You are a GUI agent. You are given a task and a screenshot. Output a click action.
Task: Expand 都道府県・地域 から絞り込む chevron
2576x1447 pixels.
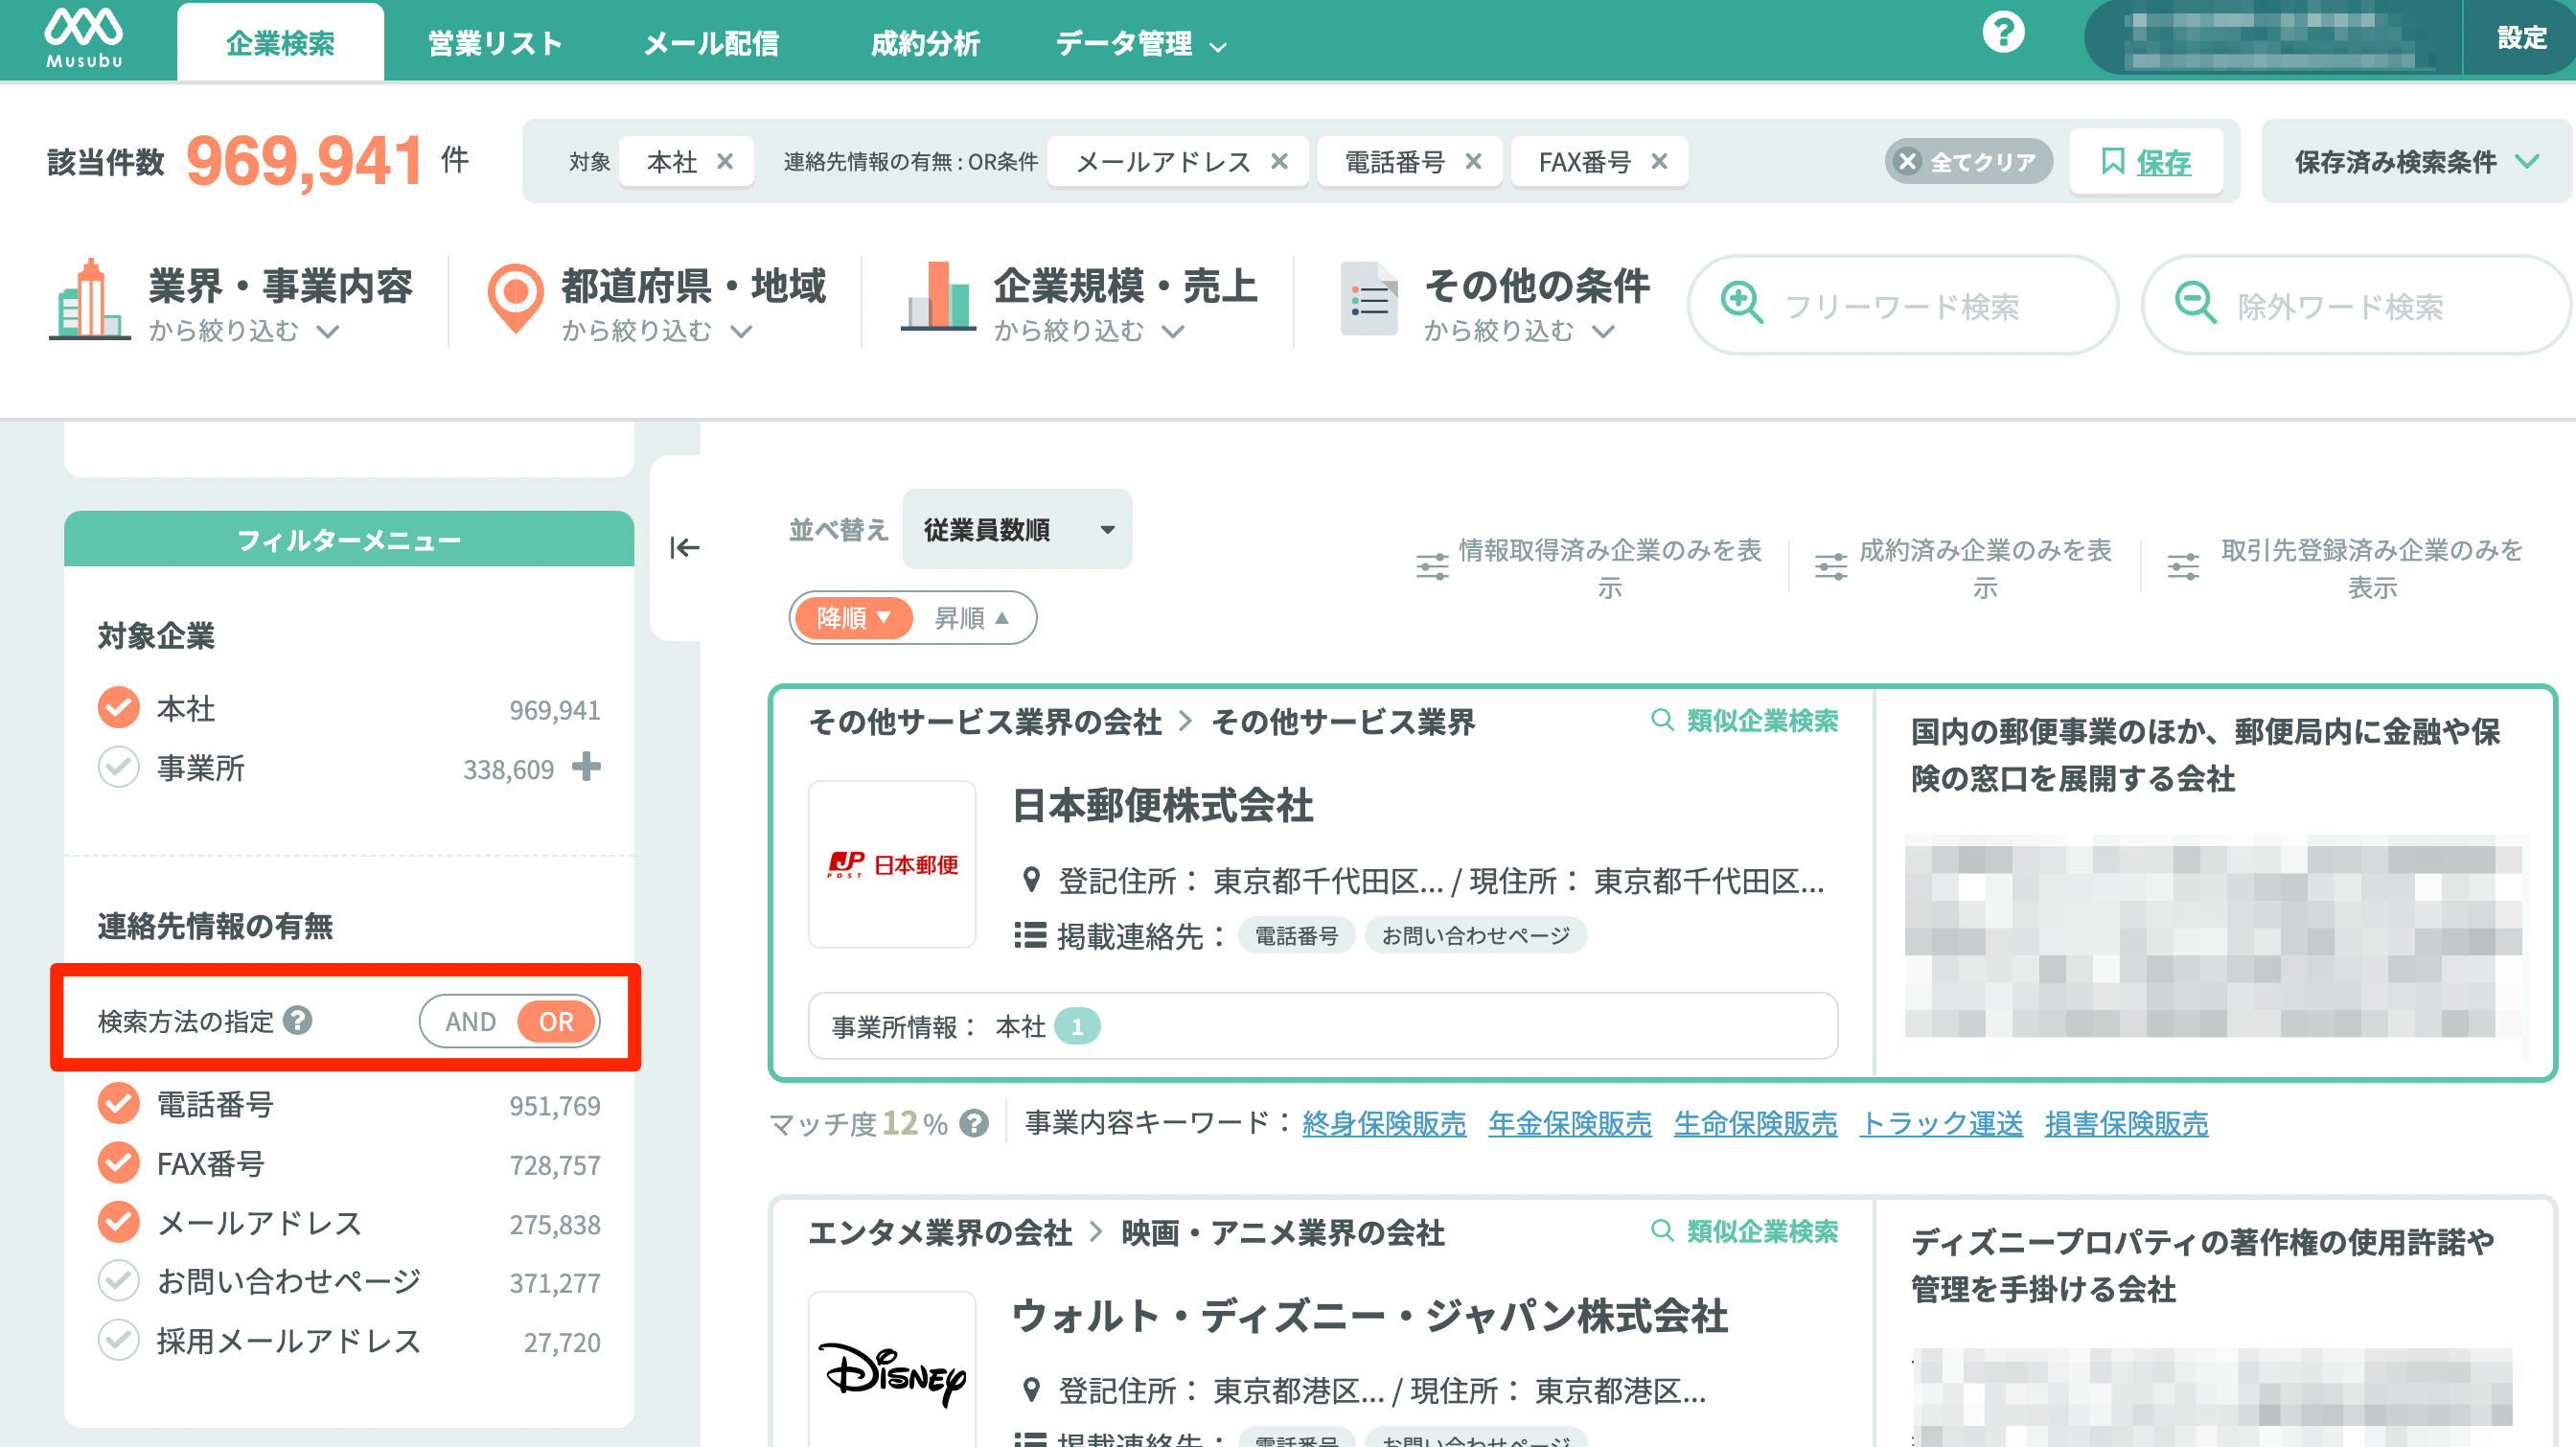tap(741, 331)
